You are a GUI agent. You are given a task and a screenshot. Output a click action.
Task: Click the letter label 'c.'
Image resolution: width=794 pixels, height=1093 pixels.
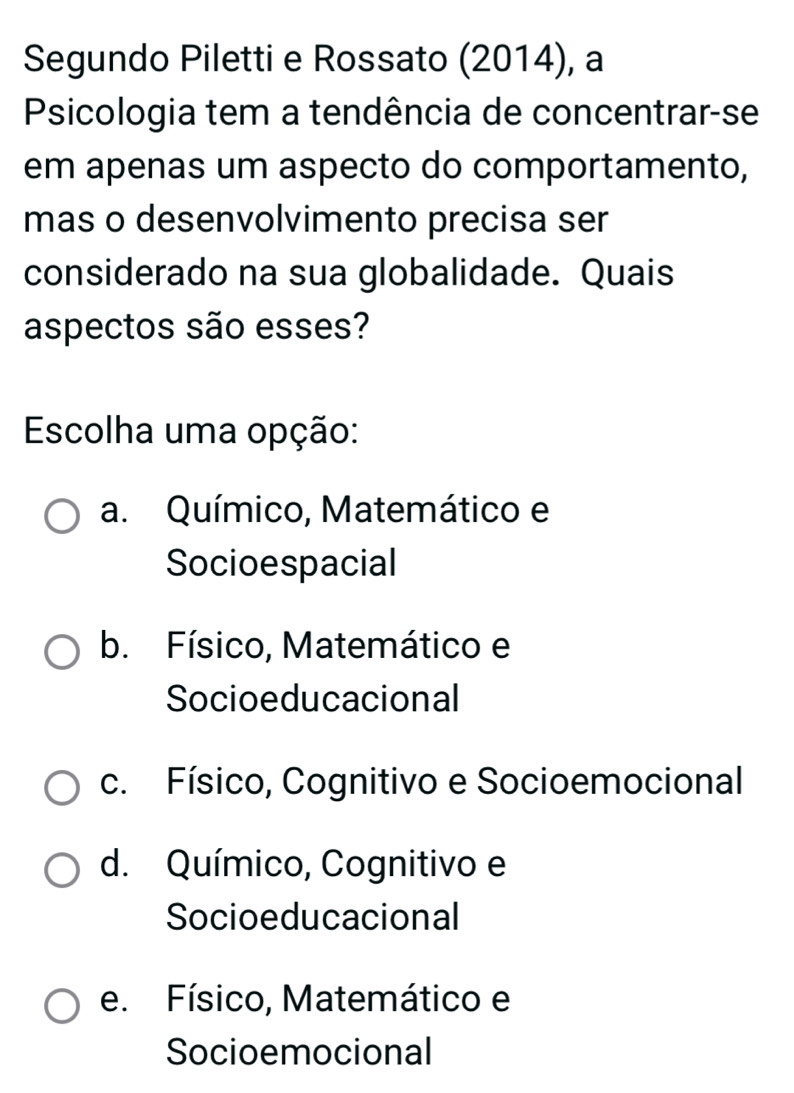pyautogui.click(x=115, y=780)
